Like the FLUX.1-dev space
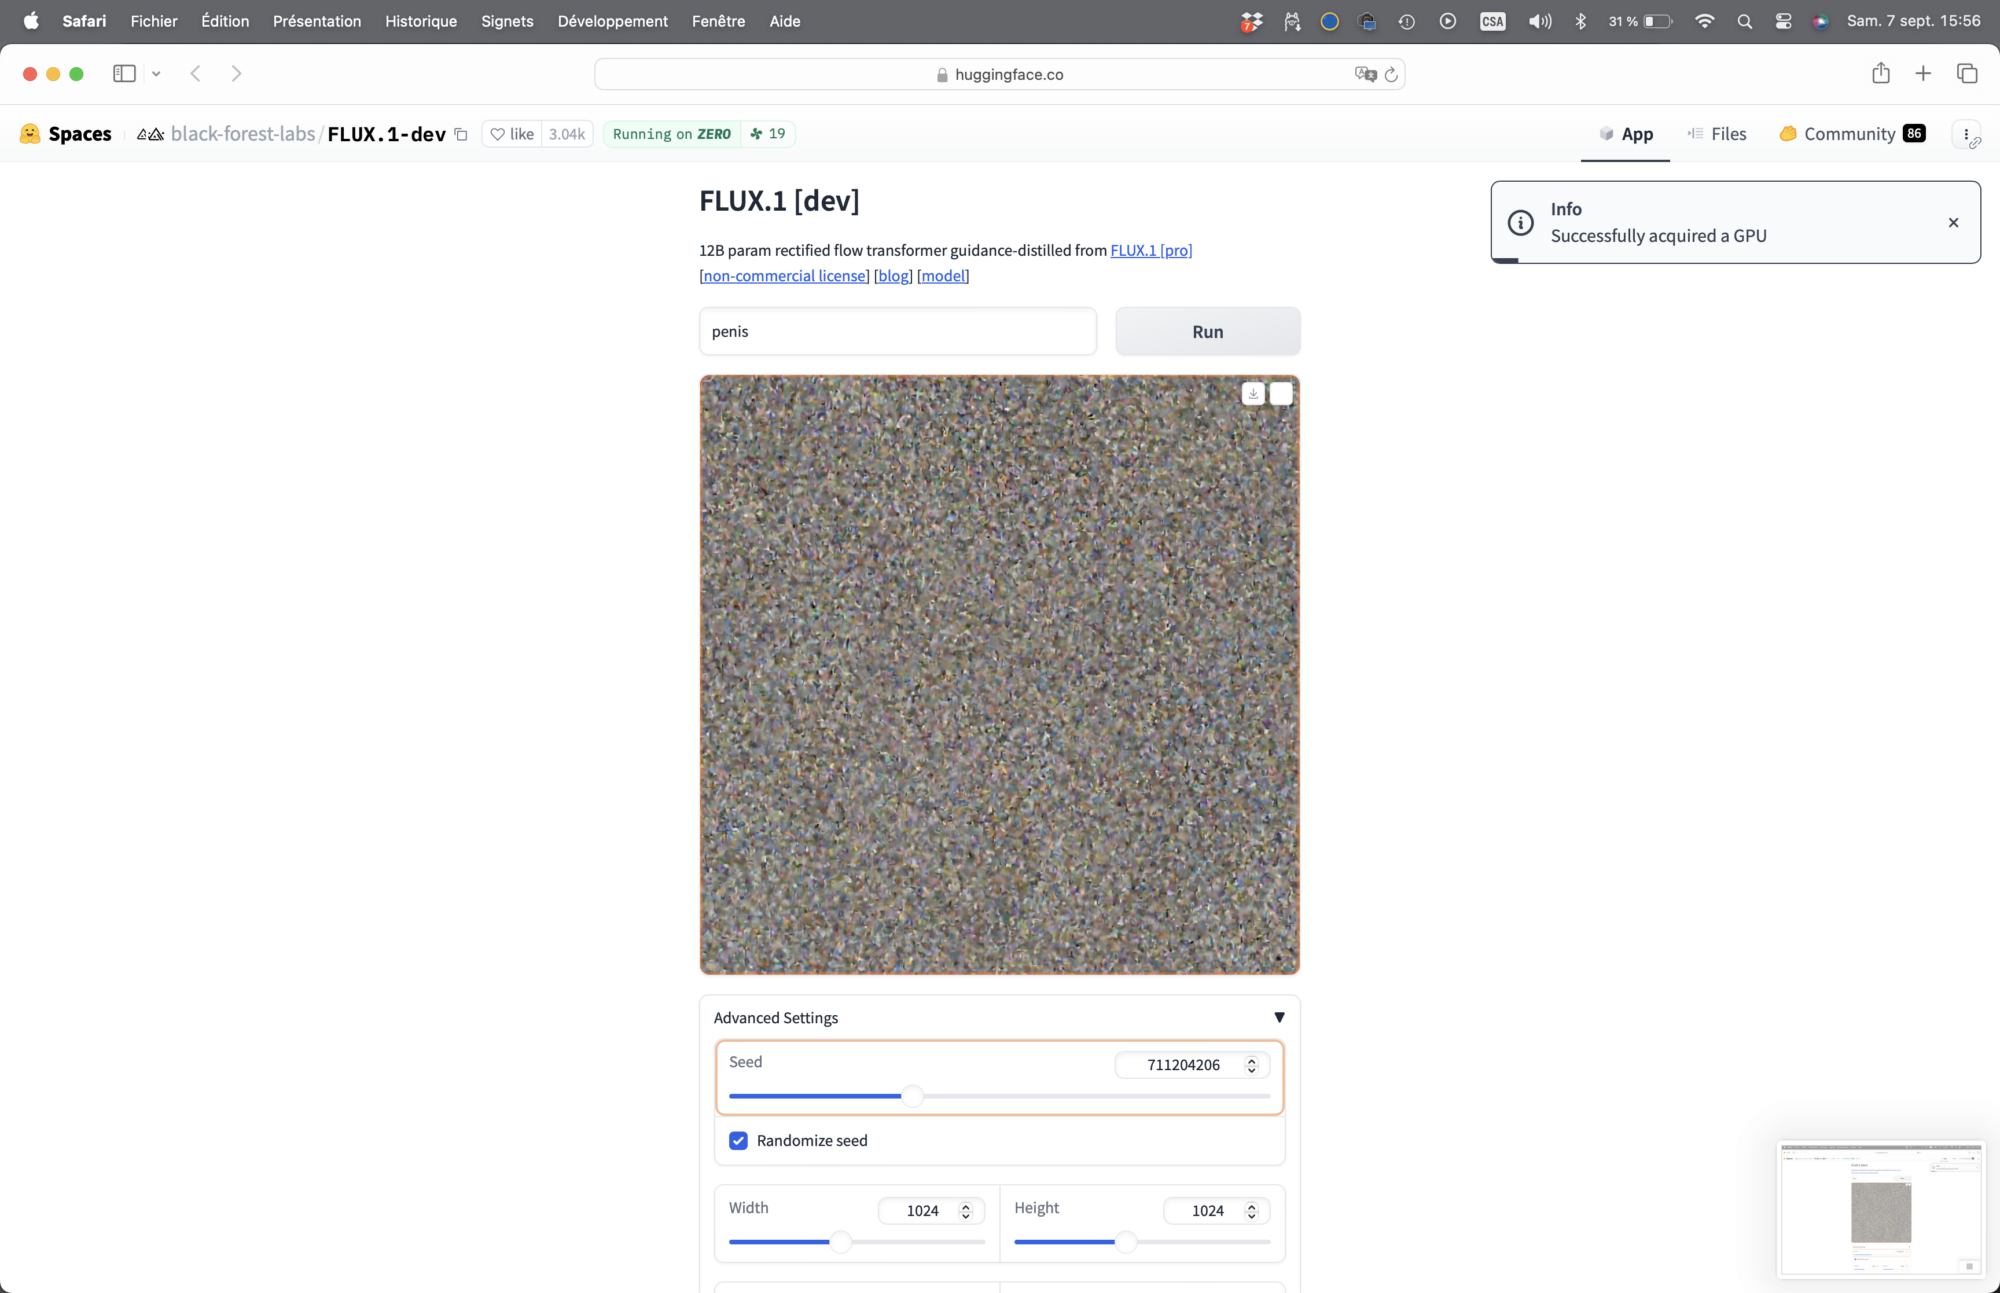This screenshot has height=1293, width=2000. tap(512, 134)
